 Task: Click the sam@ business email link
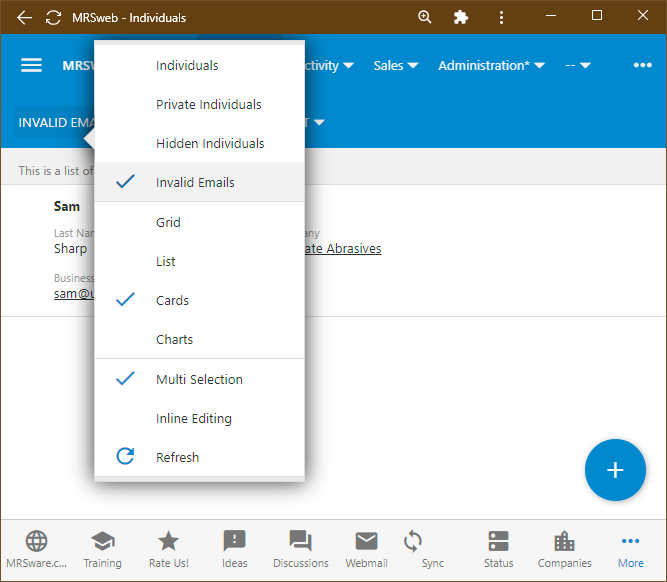(74, 294)
